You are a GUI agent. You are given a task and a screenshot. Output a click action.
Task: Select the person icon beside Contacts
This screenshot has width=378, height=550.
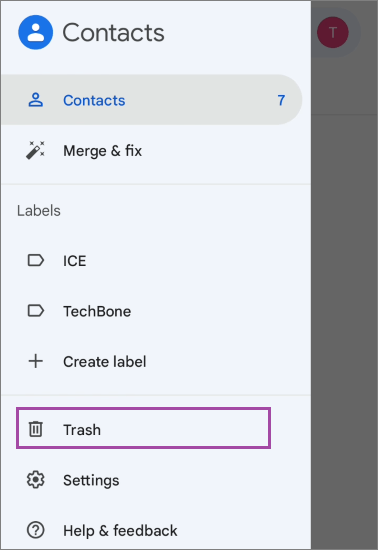[x=35, y=100]
